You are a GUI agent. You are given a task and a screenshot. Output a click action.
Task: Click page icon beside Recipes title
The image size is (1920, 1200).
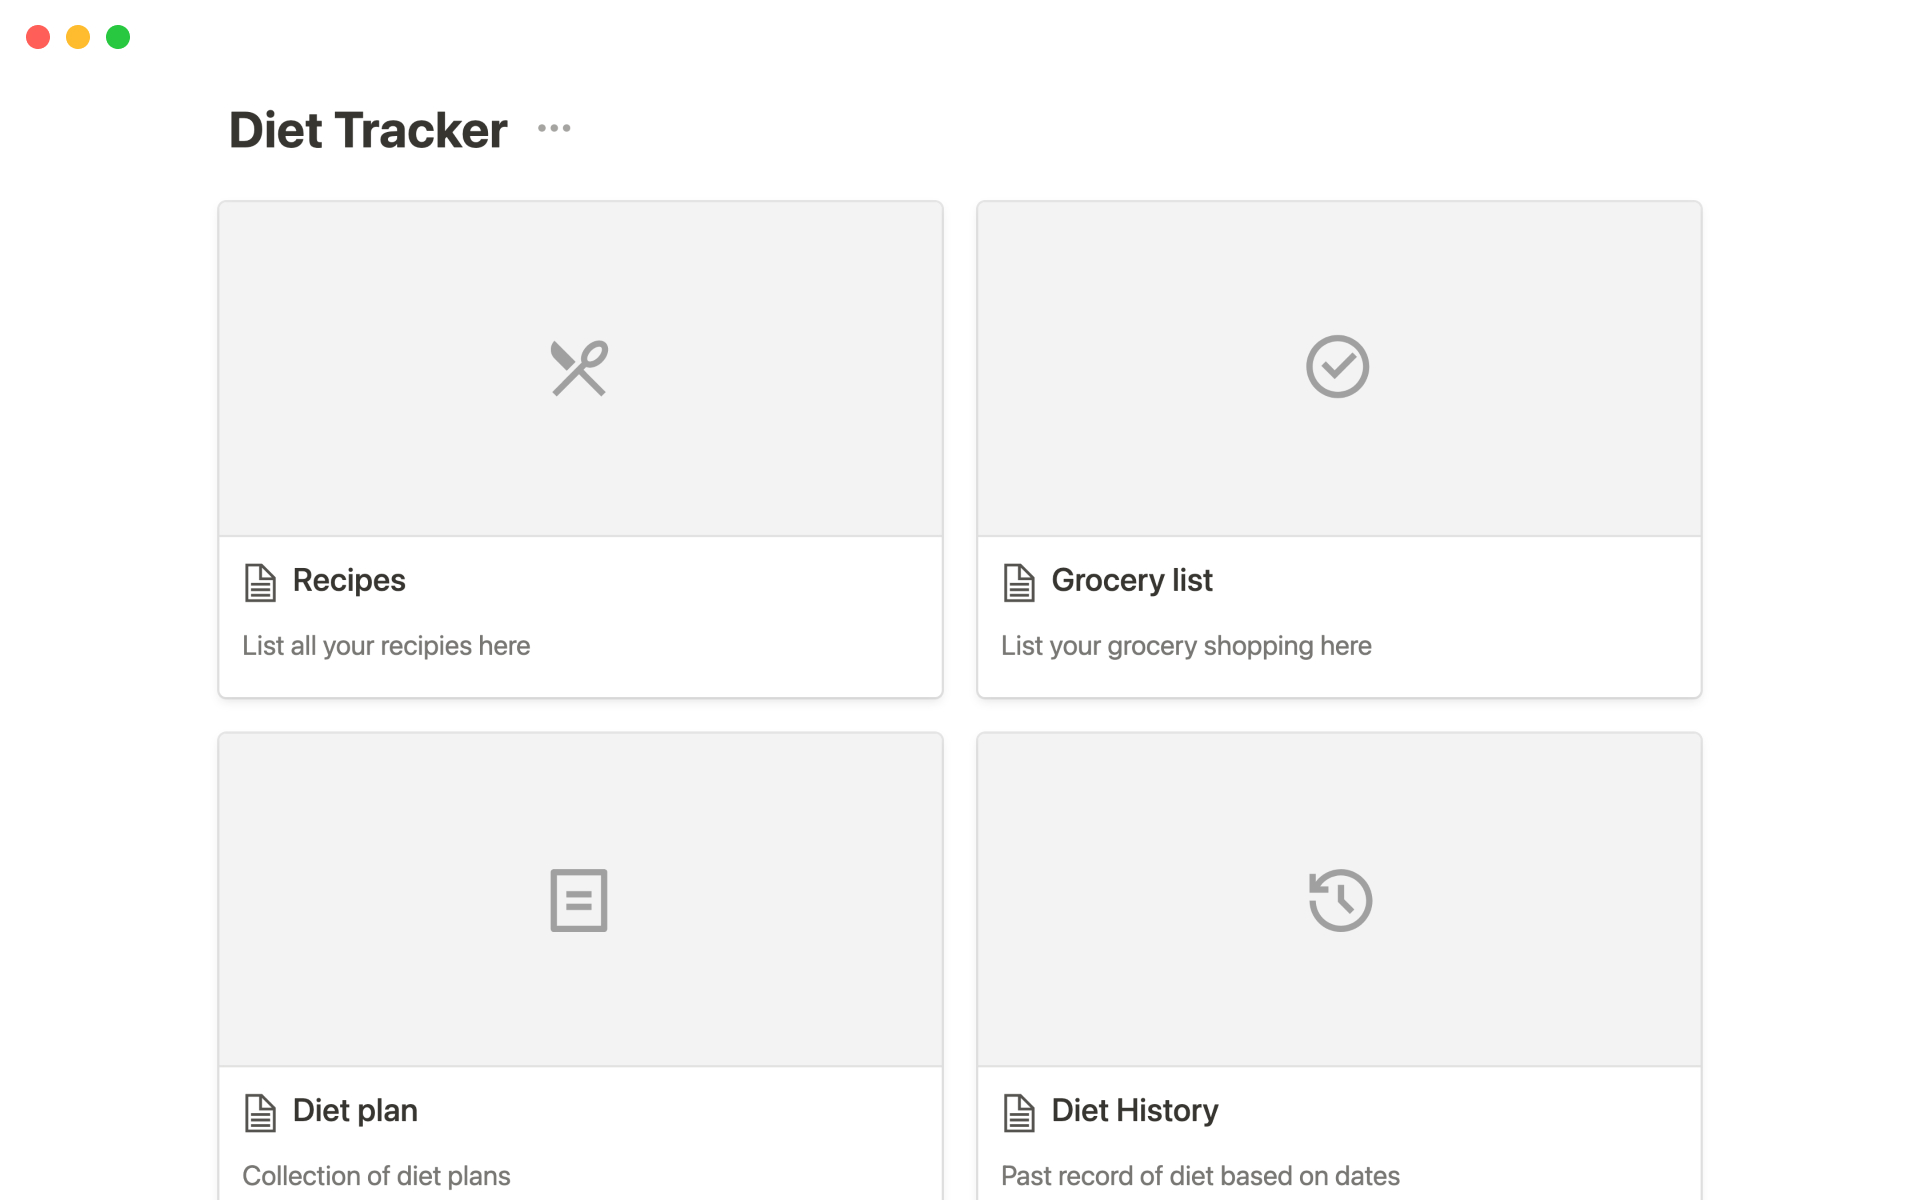(x=260, y=582)
